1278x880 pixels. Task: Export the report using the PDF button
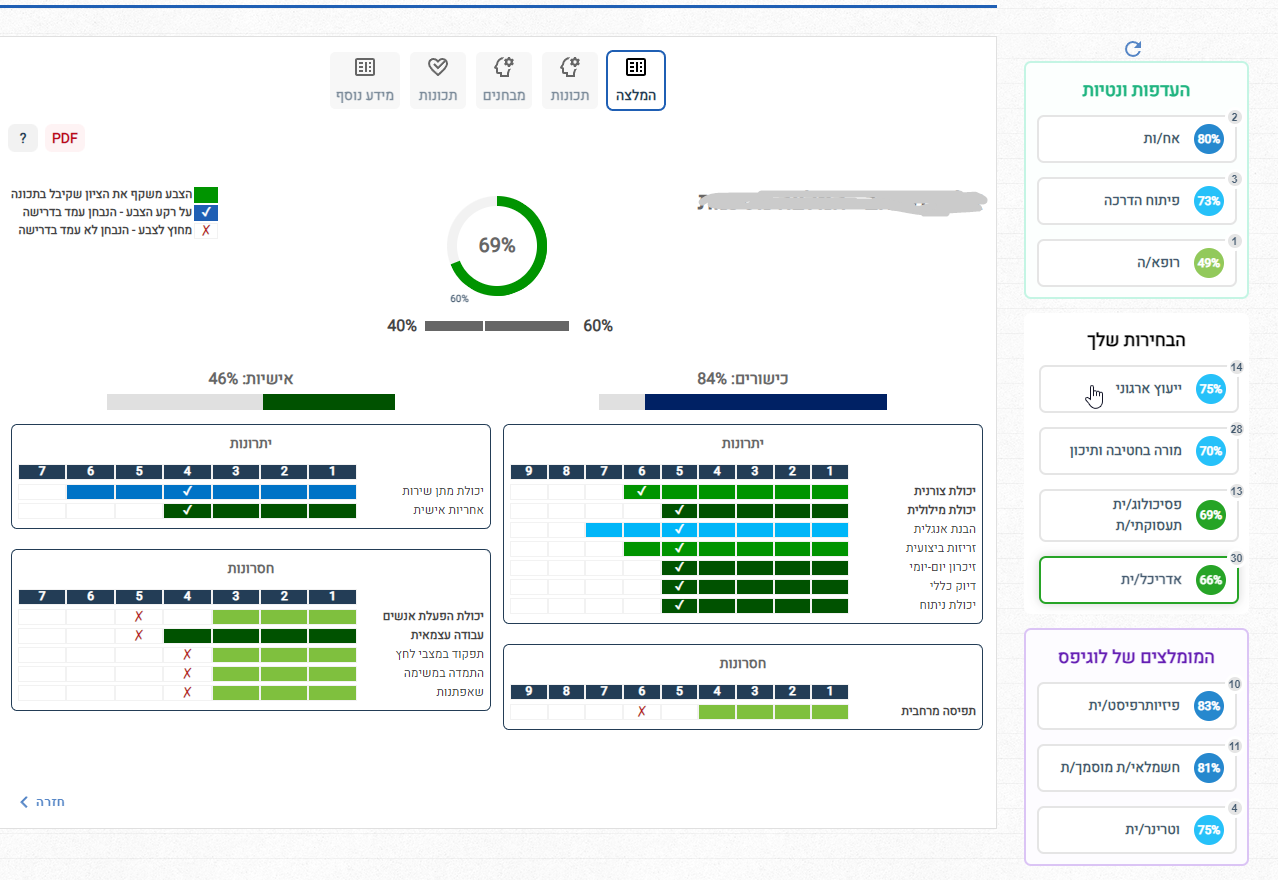point(65,138)
